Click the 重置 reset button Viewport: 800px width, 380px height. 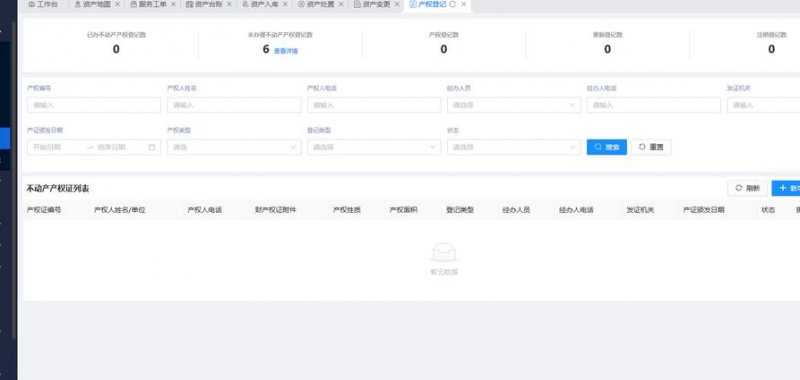tap(651, 147)
